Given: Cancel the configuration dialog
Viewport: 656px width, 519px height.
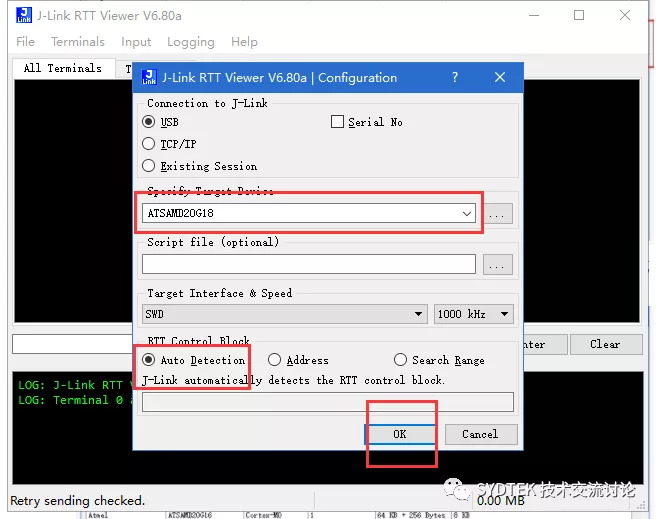Looking at the screenshot, I should click(481, 434).
